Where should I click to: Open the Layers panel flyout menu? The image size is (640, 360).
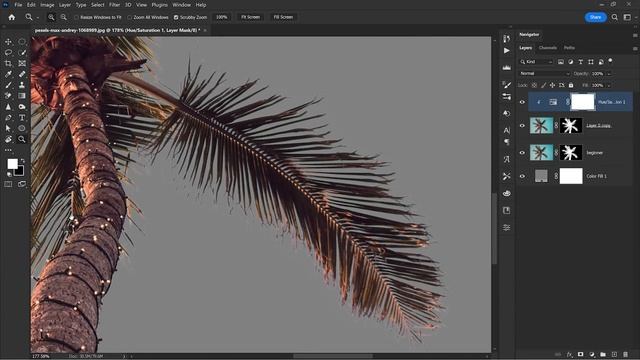(x=635, y=48)
